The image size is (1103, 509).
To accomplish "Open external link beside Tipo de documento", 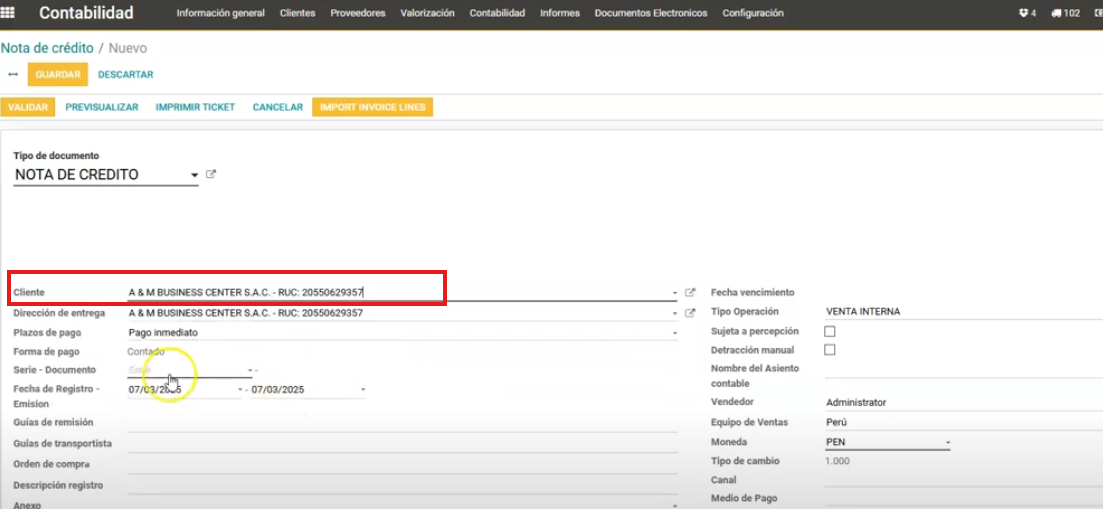I will pos(210,174).
